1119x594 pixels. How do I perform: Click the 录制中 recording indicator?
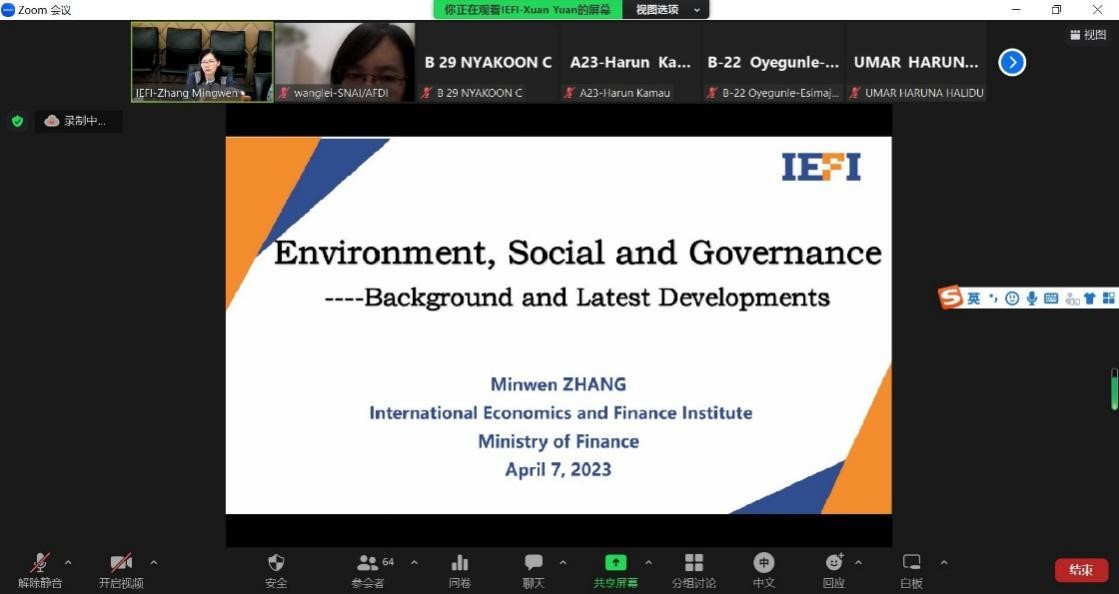[x=78, y=121]
